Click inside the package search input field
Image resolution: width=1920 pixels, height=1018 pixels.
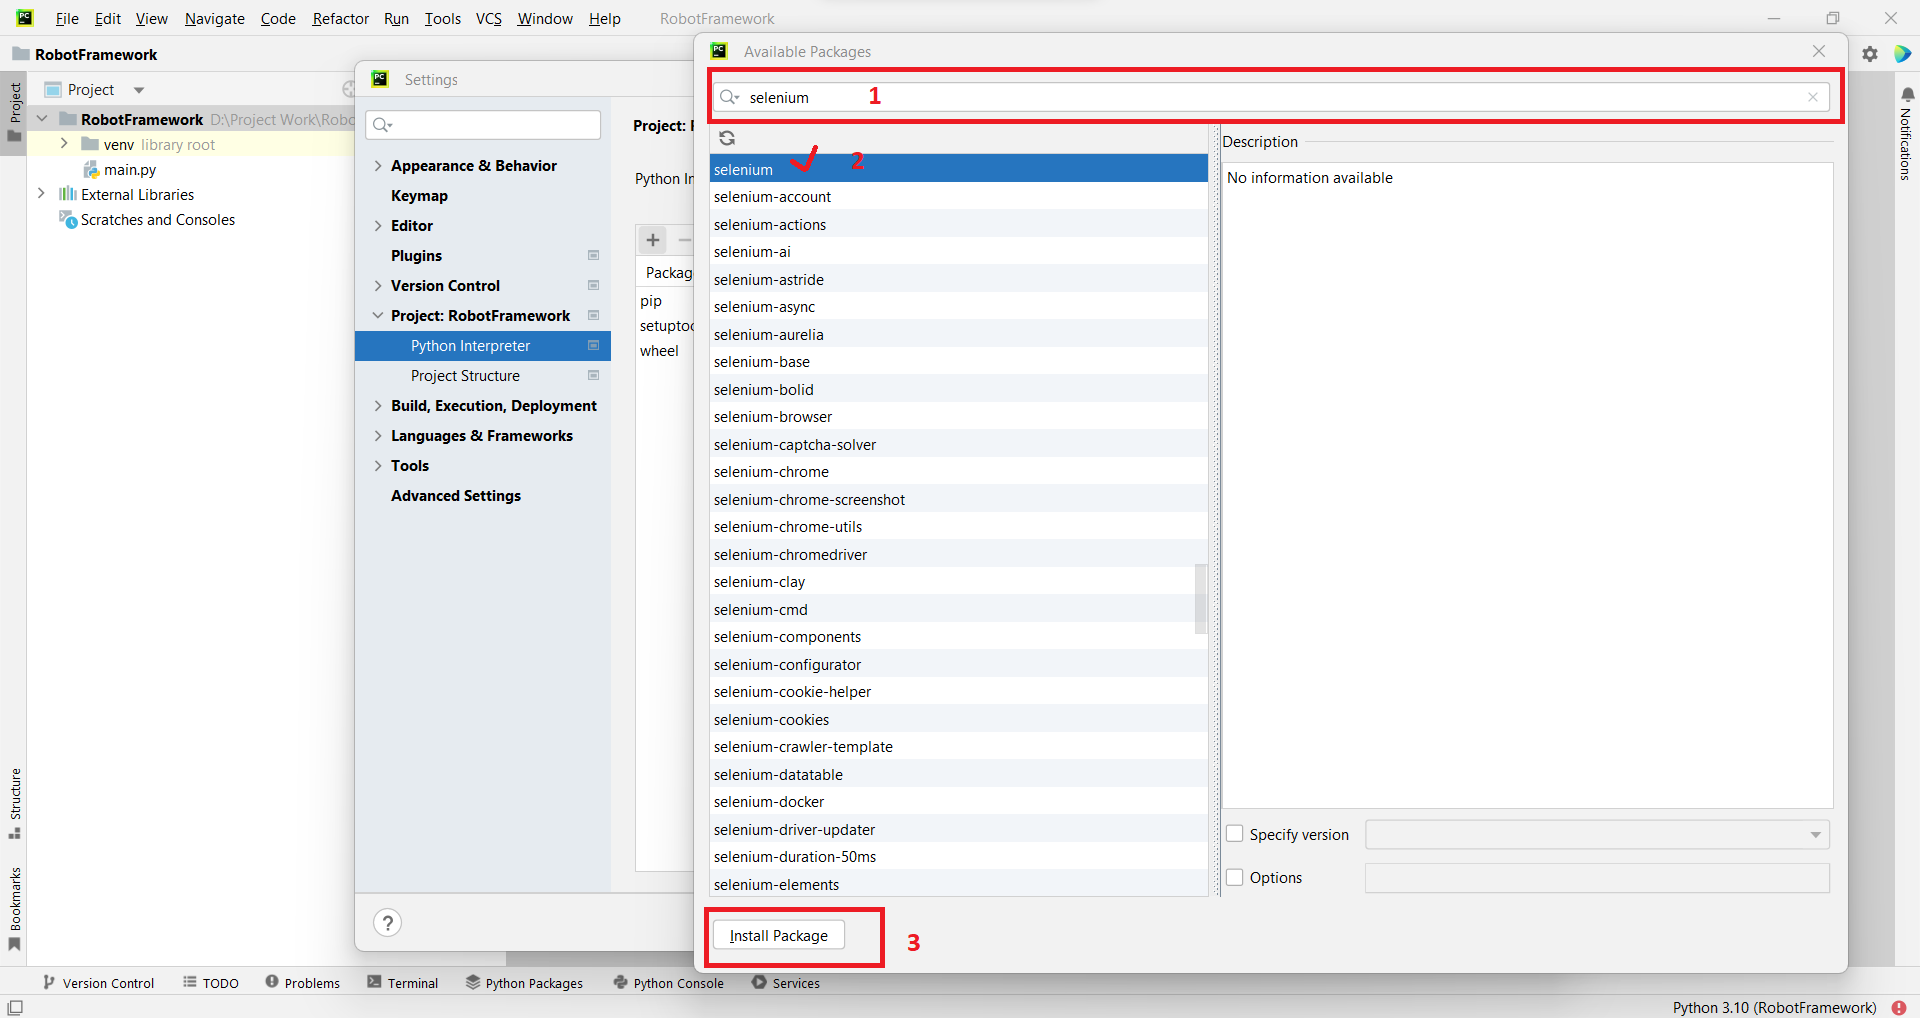(1100, 97)
